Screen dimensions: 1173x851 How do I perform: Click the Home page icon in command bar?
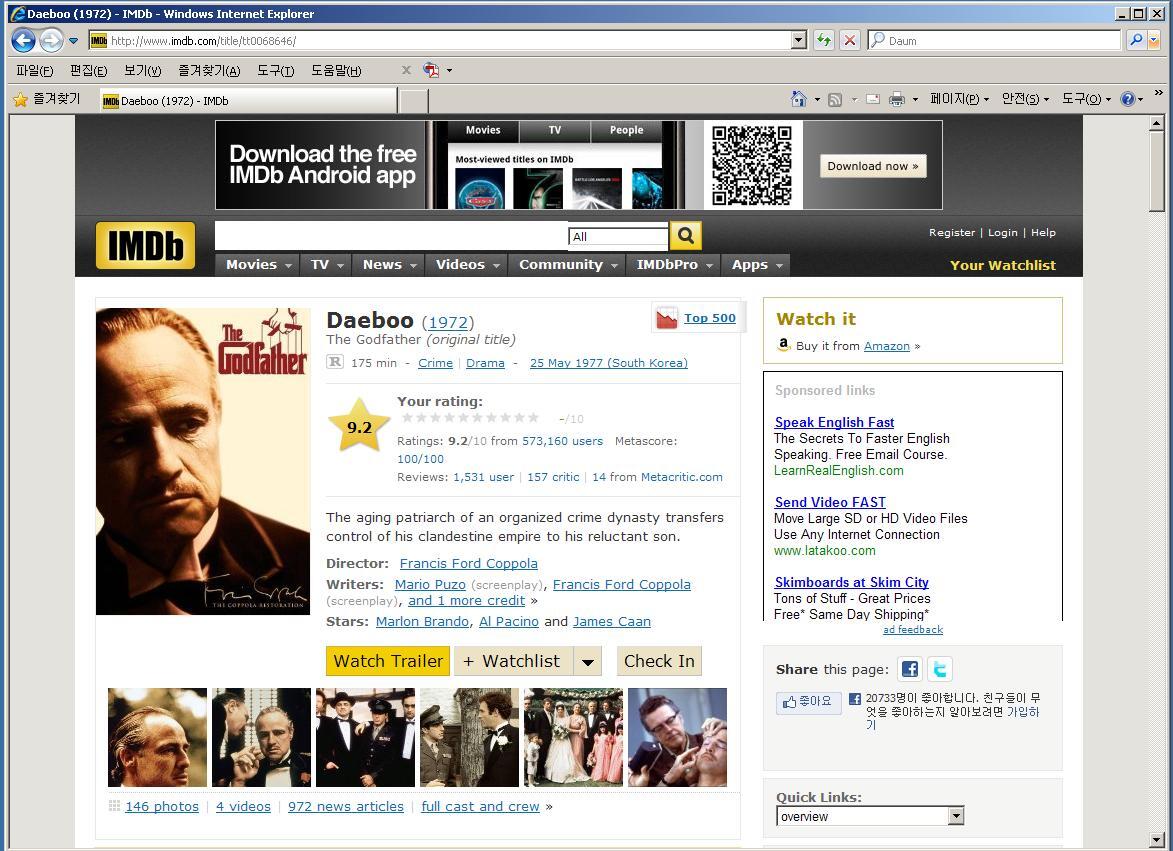click(x=798, y=99)
